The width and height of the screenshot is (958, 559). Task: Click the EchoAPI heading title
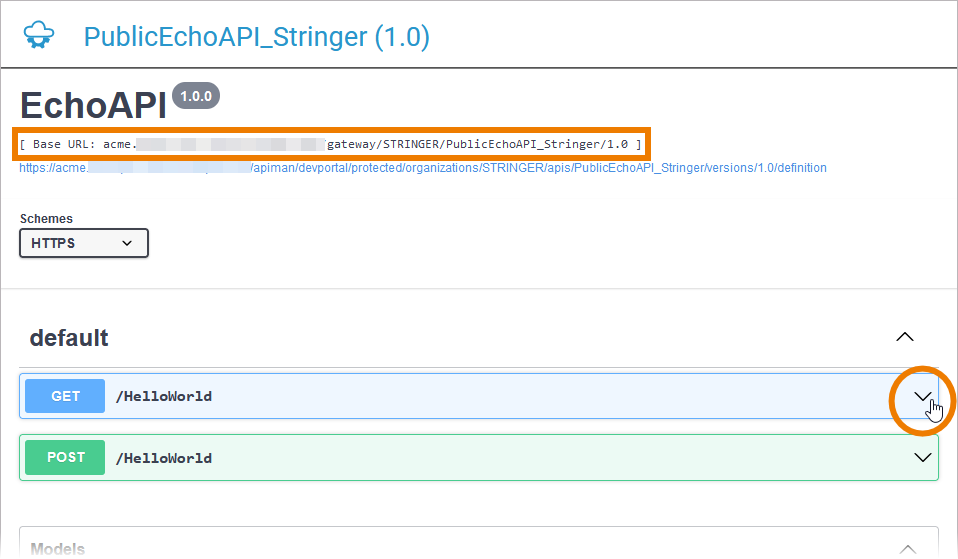pos(93,105)
